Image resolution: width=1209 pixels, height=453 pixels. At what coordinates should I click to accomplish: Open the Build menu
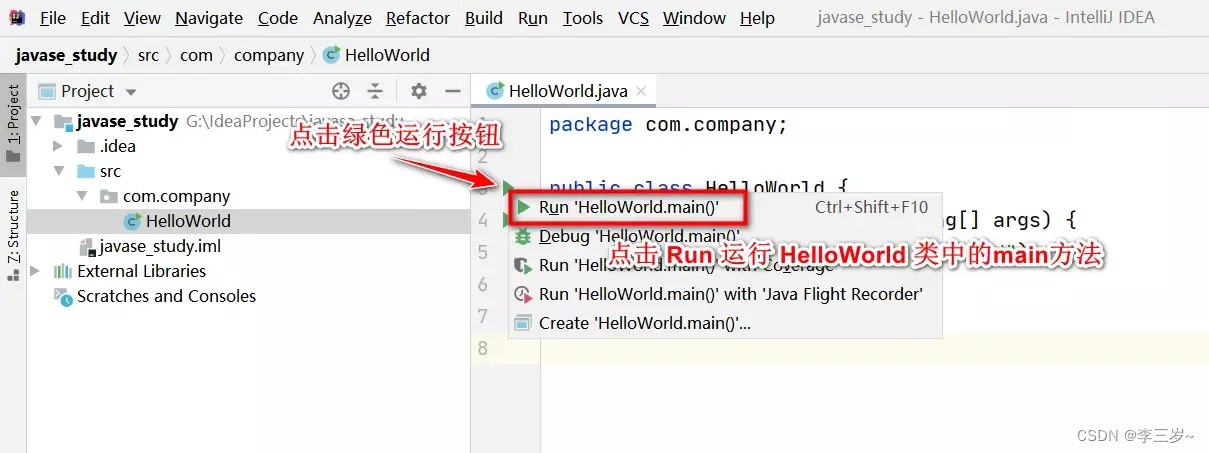click(x=484, y=18)
